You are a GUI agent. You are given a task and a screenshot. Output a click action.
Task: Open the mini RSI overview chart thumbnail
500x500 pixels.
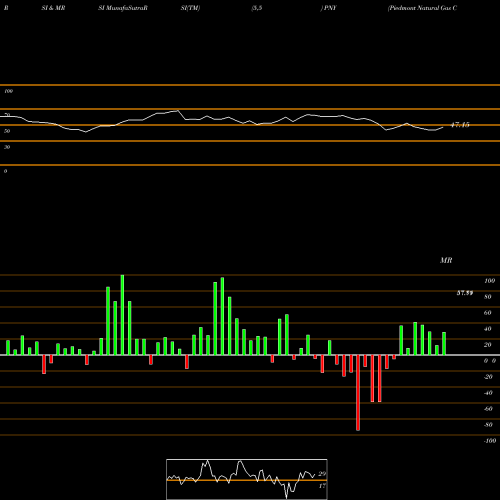point(247,479)
